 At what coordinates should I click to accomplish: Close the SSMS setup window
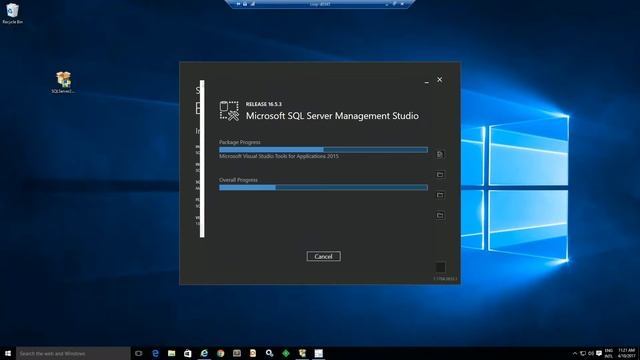[x=440, y=80]
